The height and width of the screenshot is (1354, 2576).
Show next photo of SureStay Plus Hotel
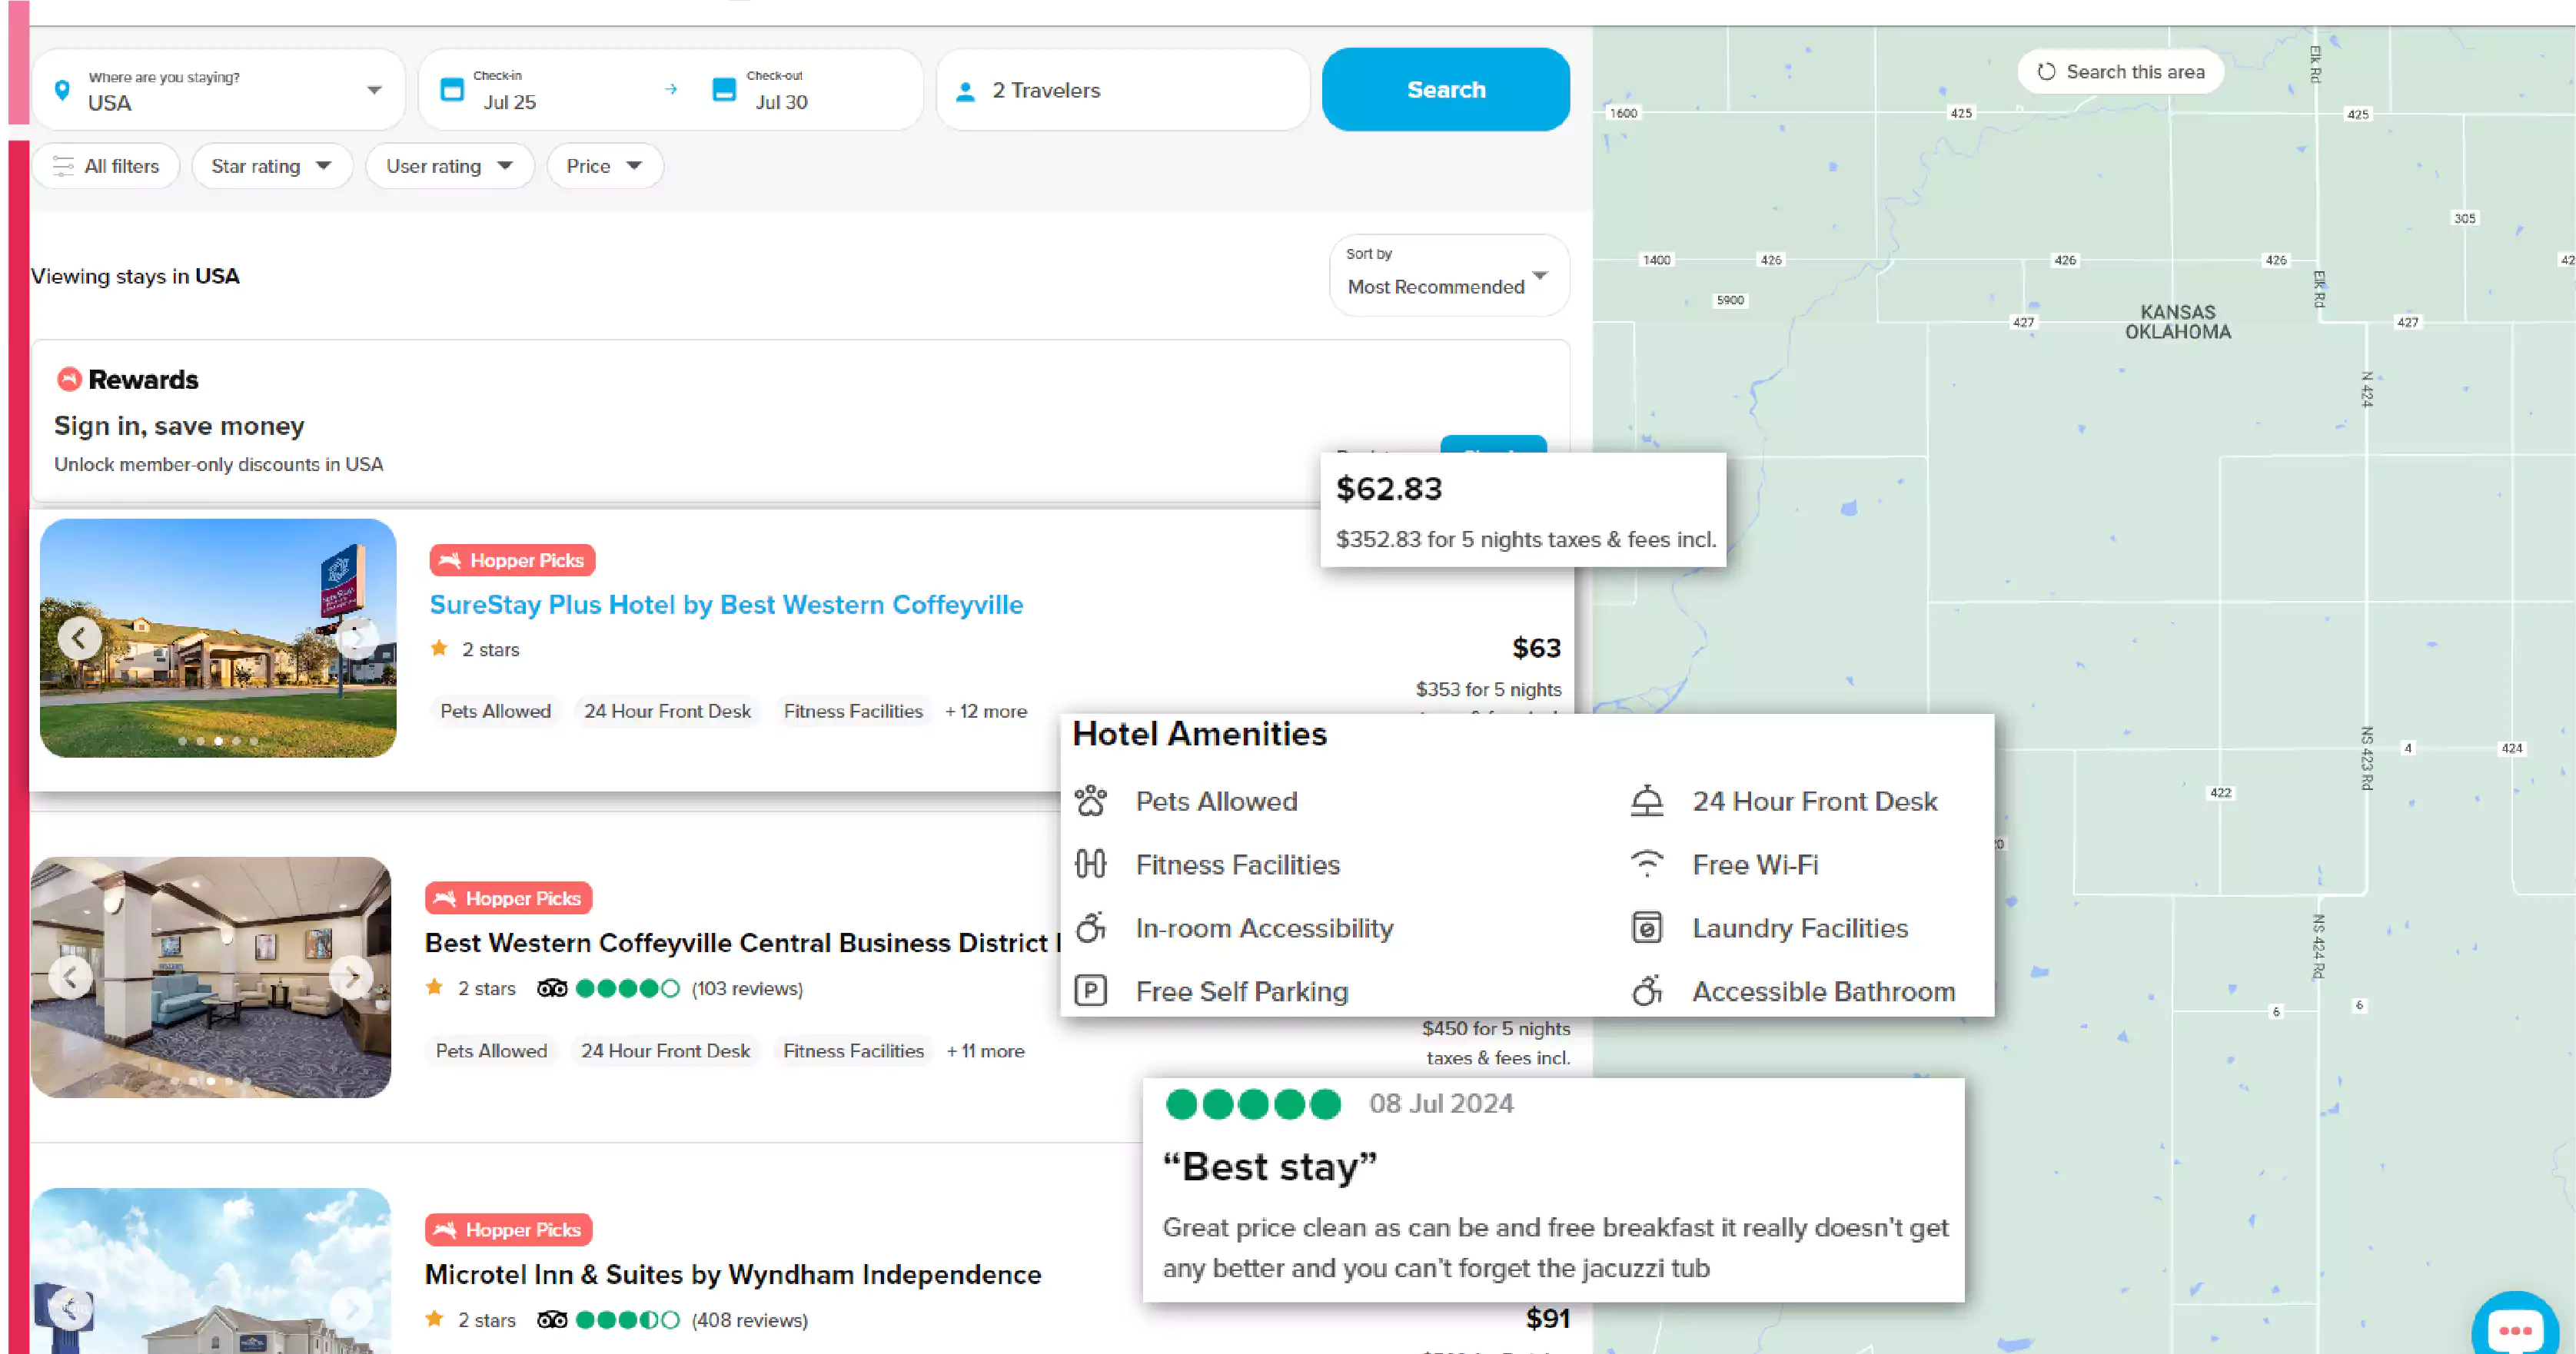pos(356,638)
